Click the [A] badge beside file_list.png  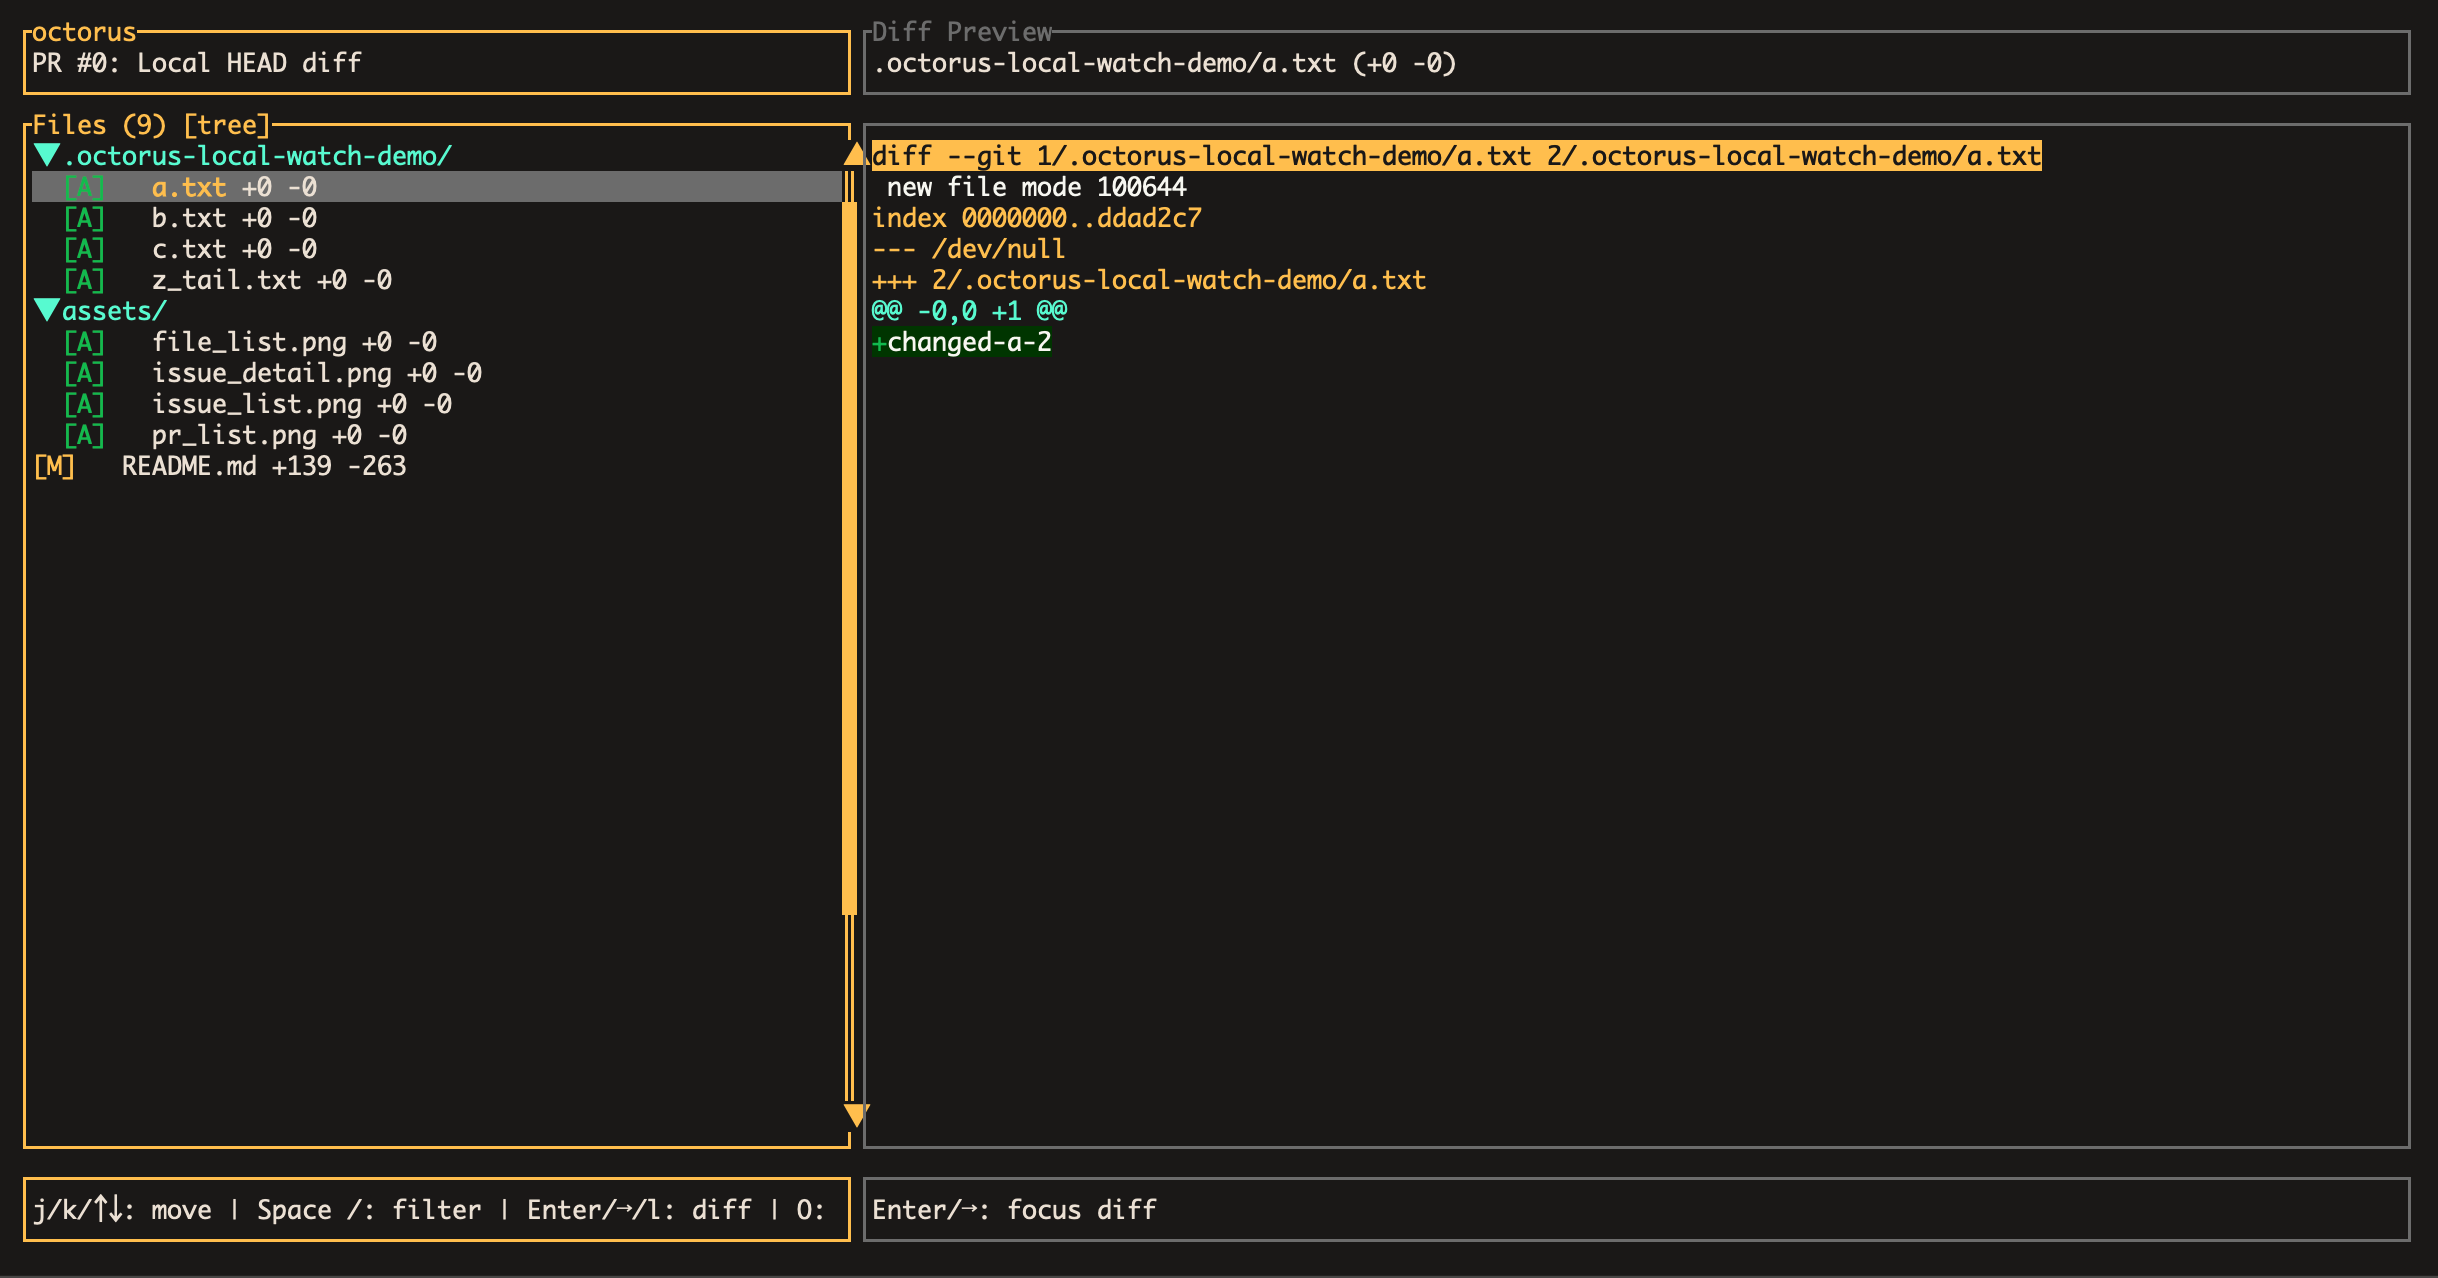coord(85,342)
